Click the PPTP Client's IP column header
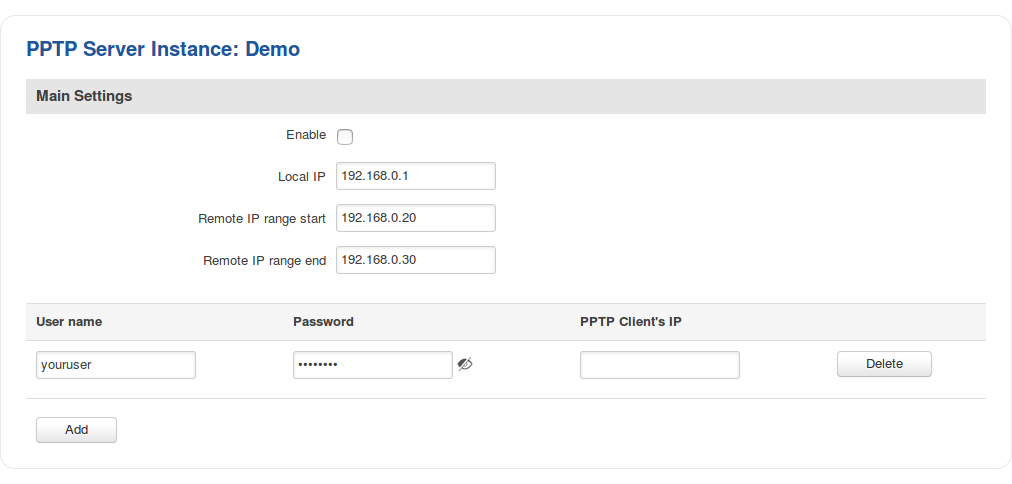Image resolution: width=1012 pixels, height=484 pixels. (x=631, y=322)
